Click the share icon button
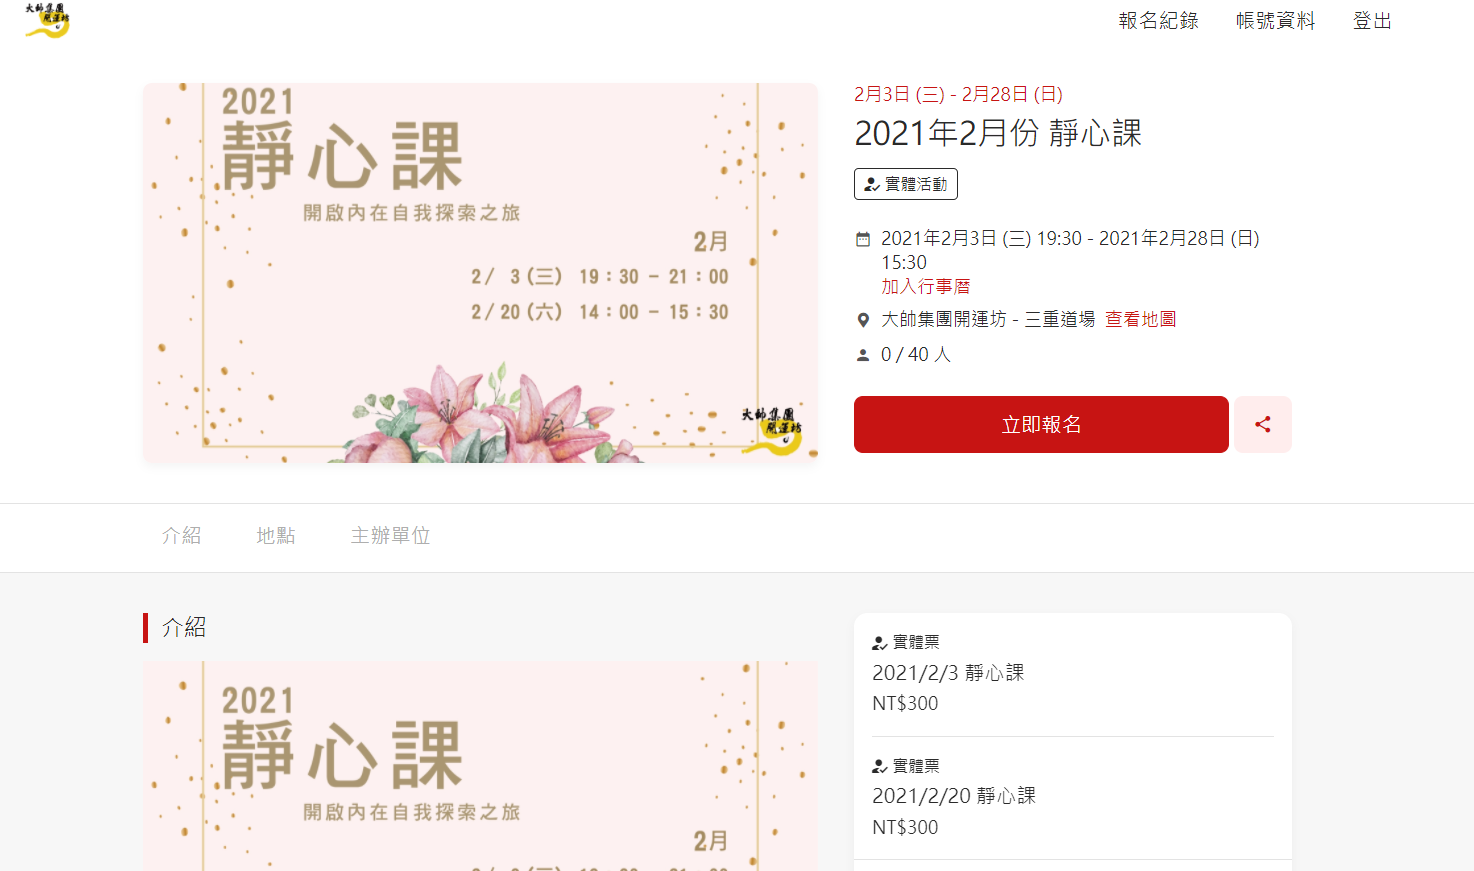1474x871 pixels. tap(1263, 424)
